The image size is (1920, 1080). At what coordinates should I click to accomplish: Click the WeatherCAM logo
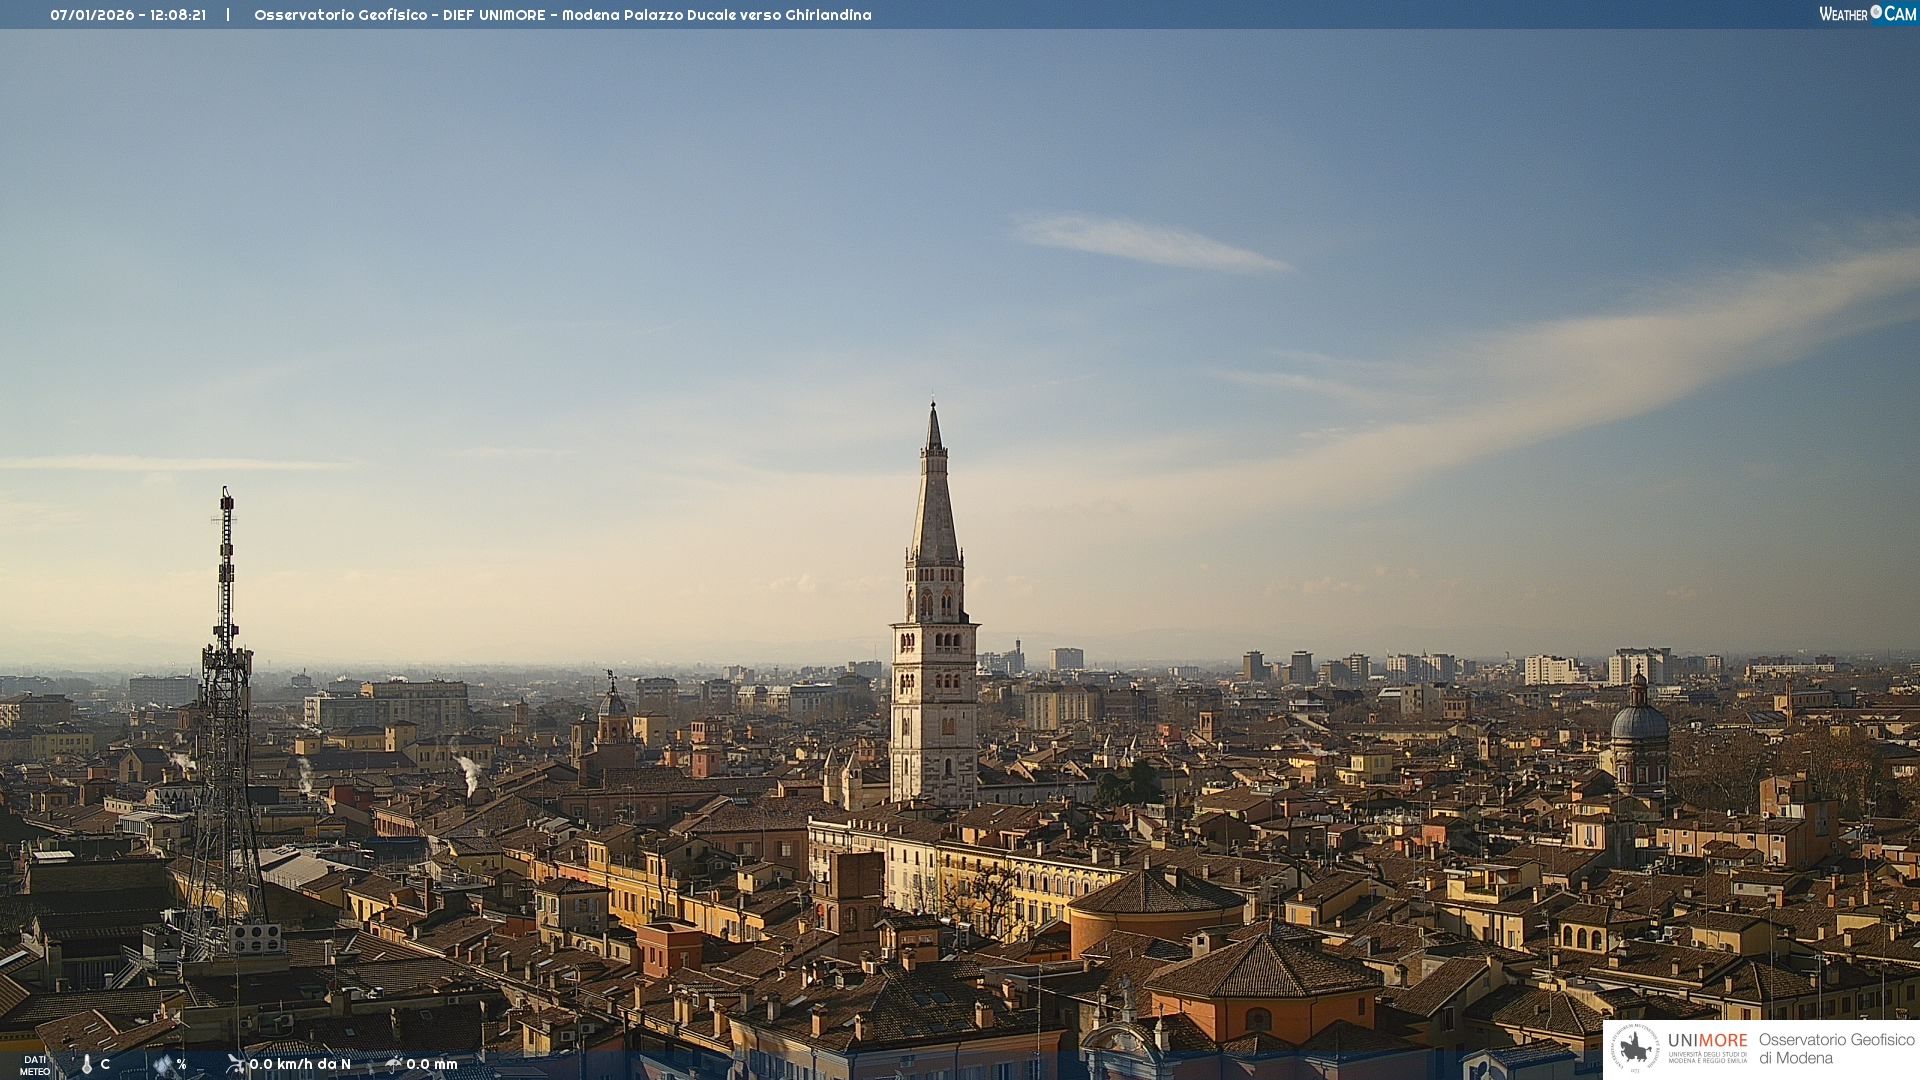coord(1867,14)
